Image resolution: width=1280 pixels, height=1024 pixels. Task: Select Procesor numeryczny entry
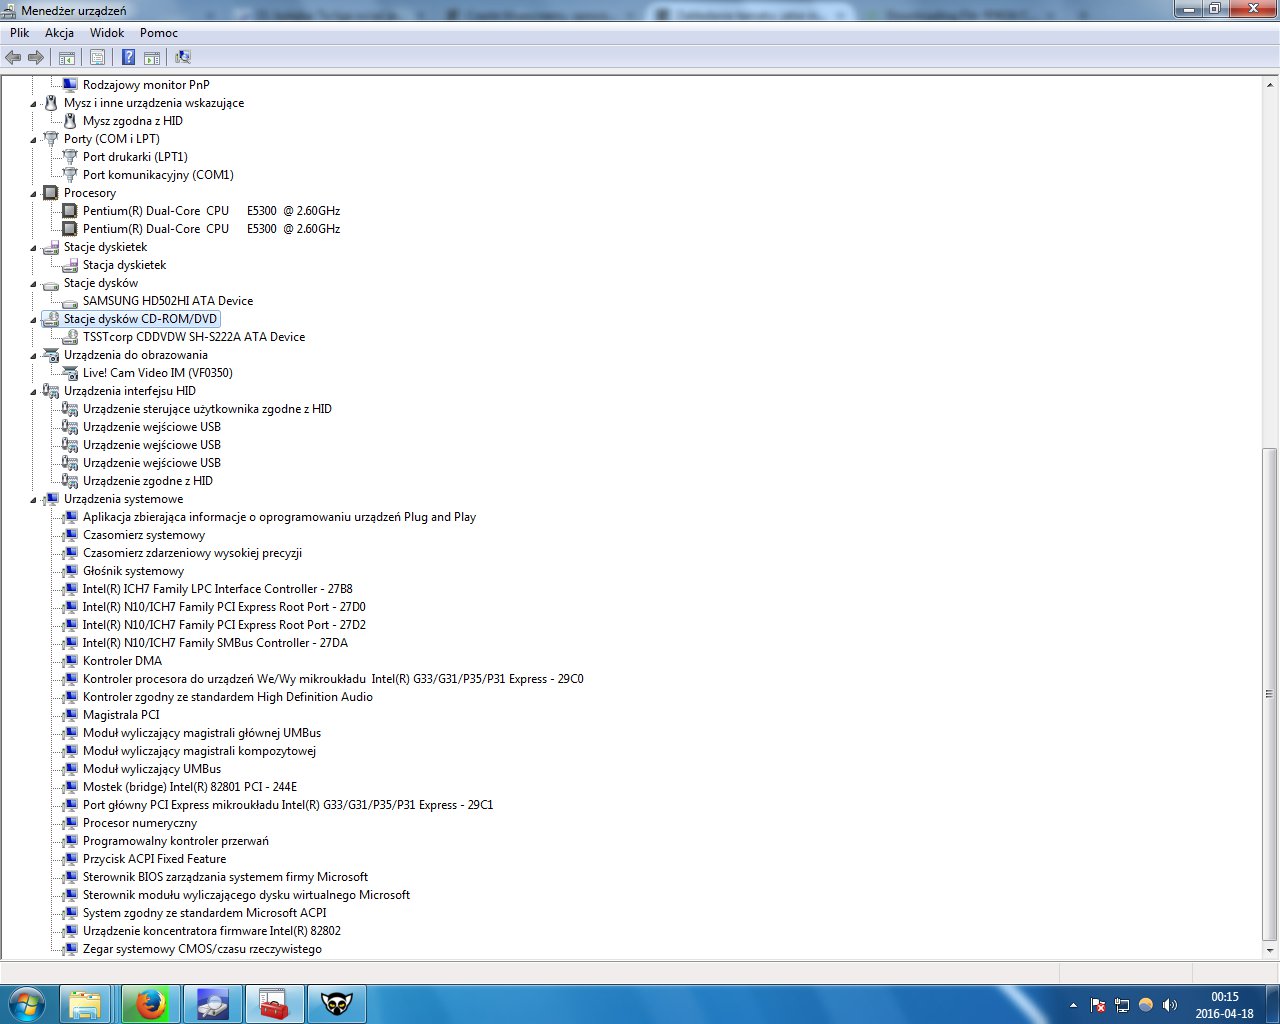(x=140, y=823)
